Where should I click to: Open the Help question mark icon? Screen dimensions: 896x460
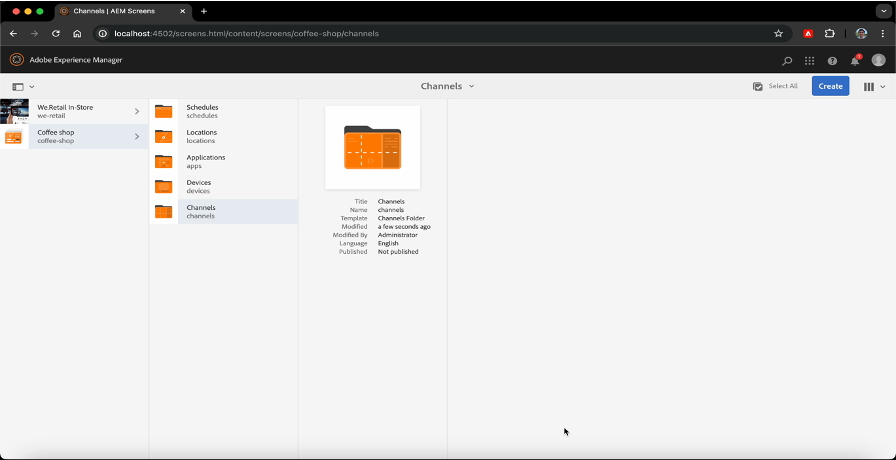tap(832, 60)
